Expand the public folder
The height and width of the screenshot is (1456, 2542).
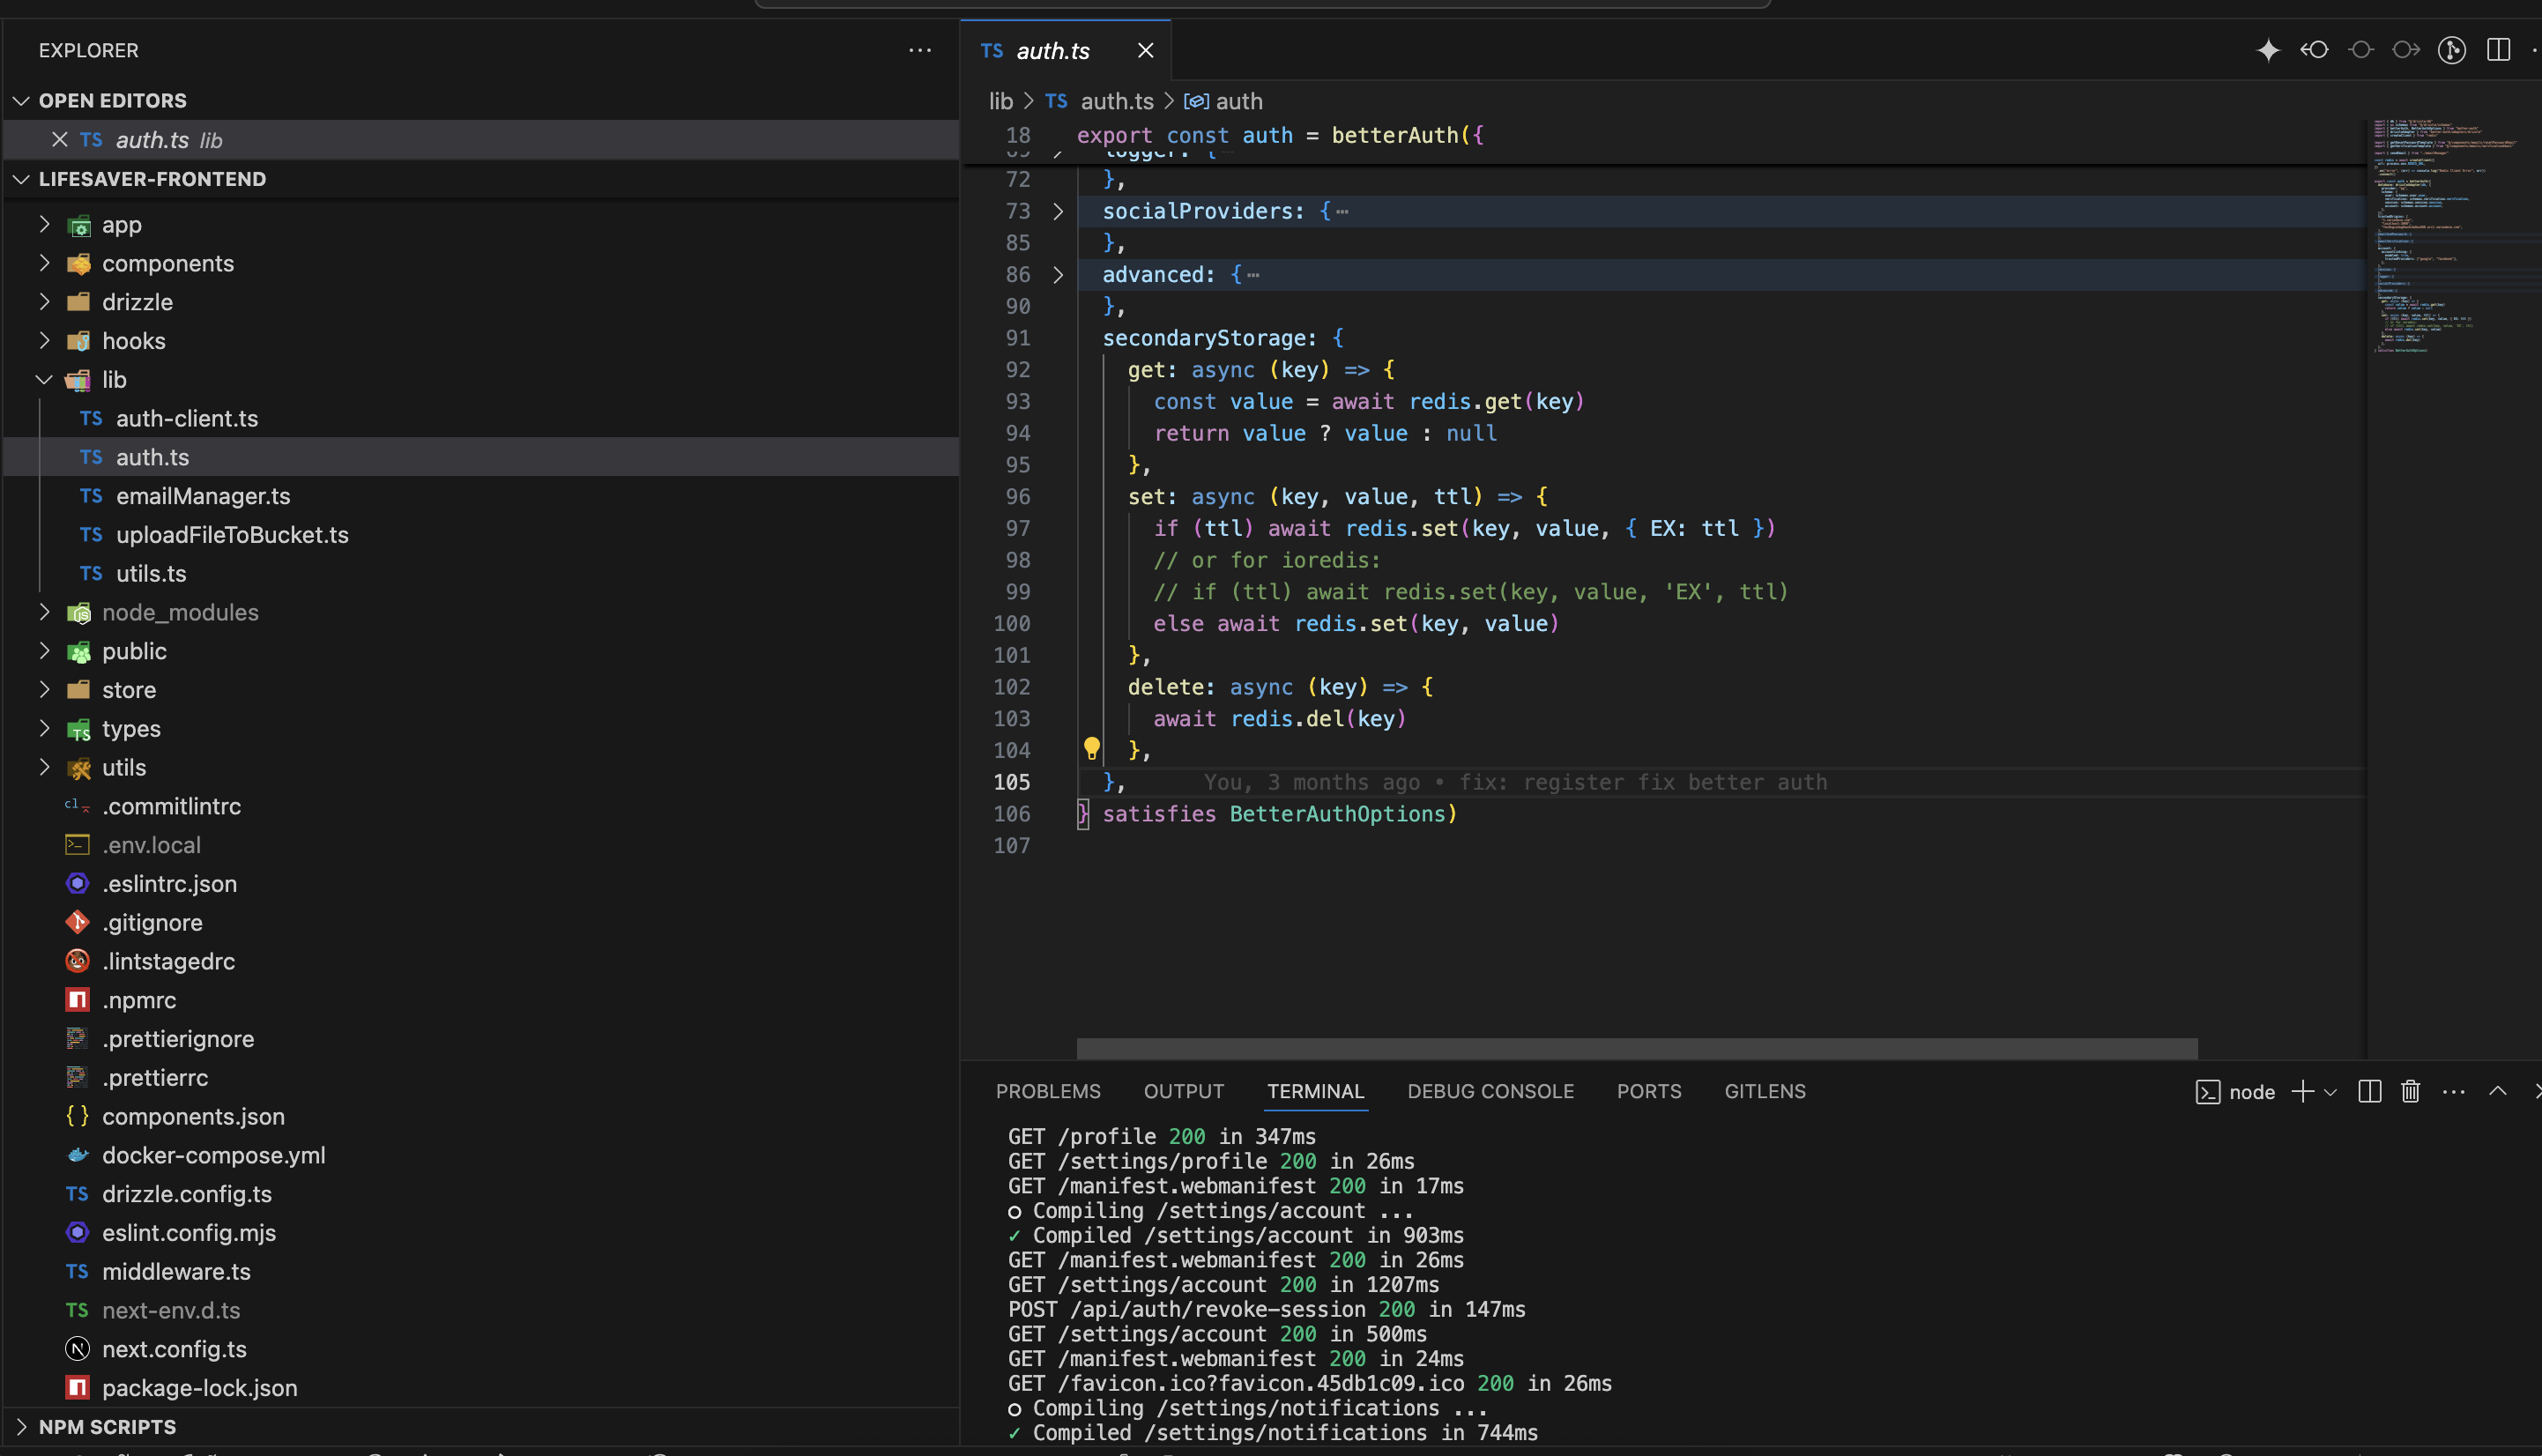click(480, 651)
